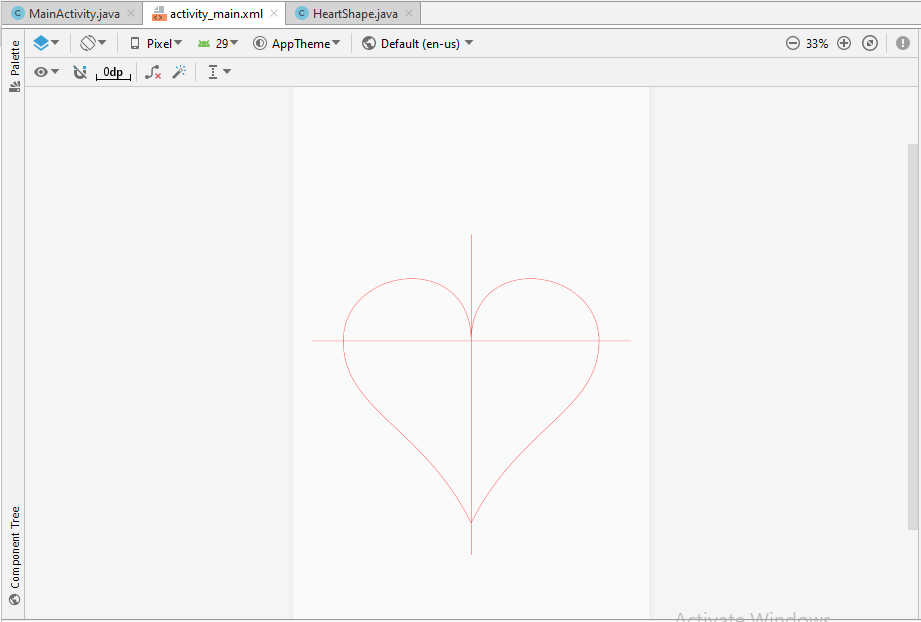Click the infer constraints magic wand
Image resolution: width=921 pixels, height=622 pixels.
[179, 72]
